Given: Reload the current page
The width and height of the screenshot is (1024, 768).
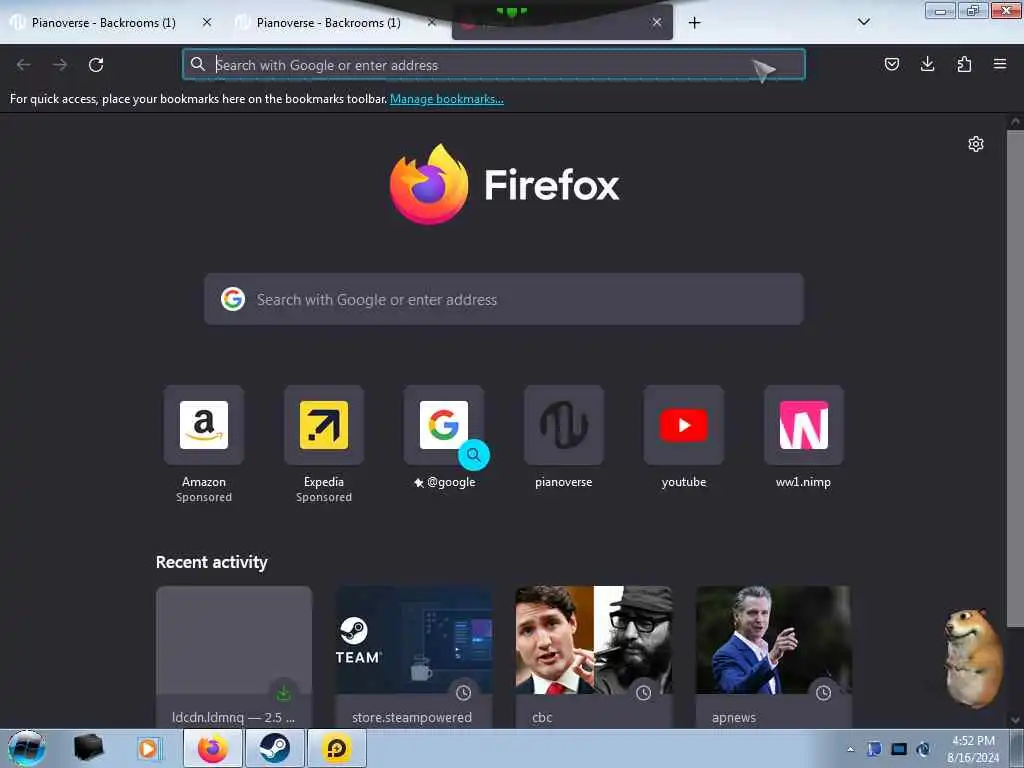Looking at the screenshot, I should tap(96, 65).
